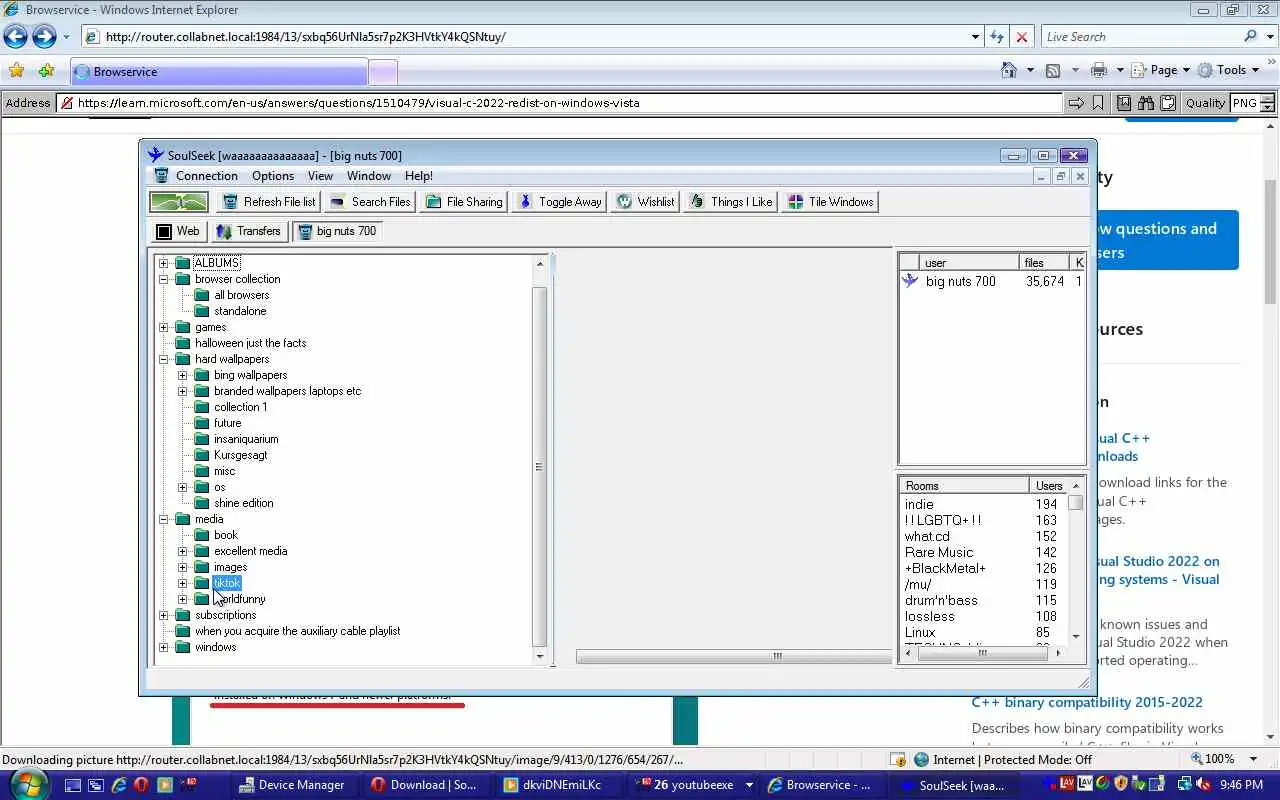Click the Browservice Go arrow icon

point(1075,103)
